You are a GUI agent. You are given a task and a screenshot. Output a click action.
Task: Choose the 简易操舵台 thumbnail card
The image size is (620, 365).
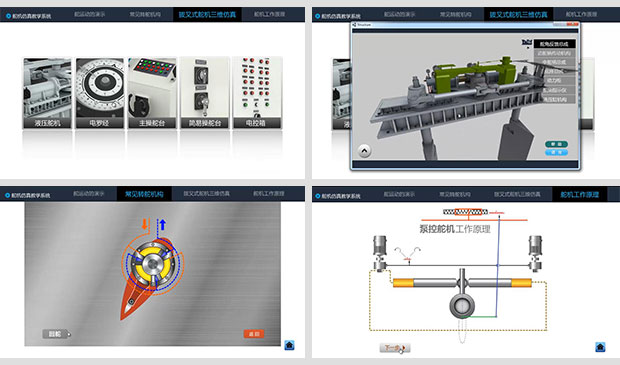click(205, 93)
